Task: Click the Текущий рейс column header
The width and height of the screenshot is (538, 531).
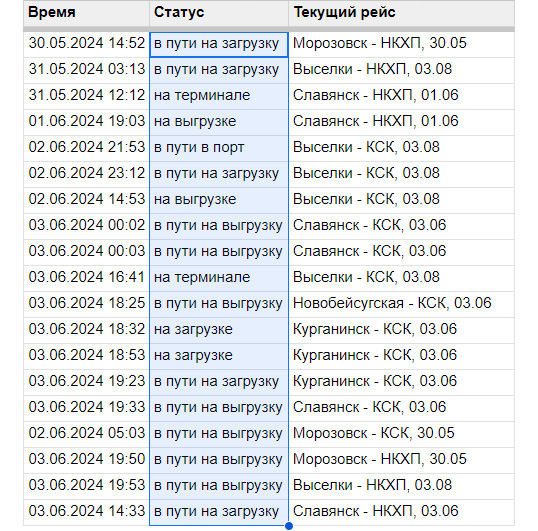Action: [401, 13]
